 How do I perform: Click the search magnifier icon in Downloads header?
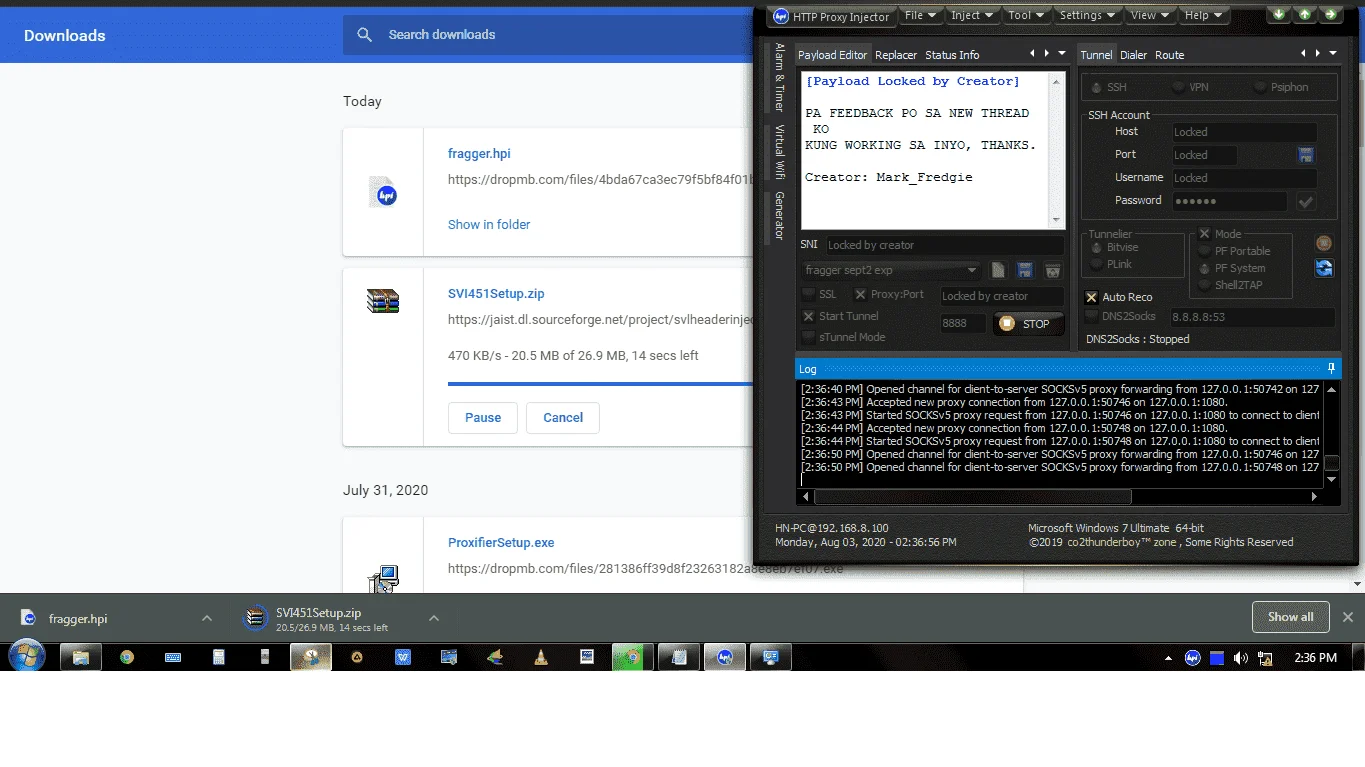point(365,35)
